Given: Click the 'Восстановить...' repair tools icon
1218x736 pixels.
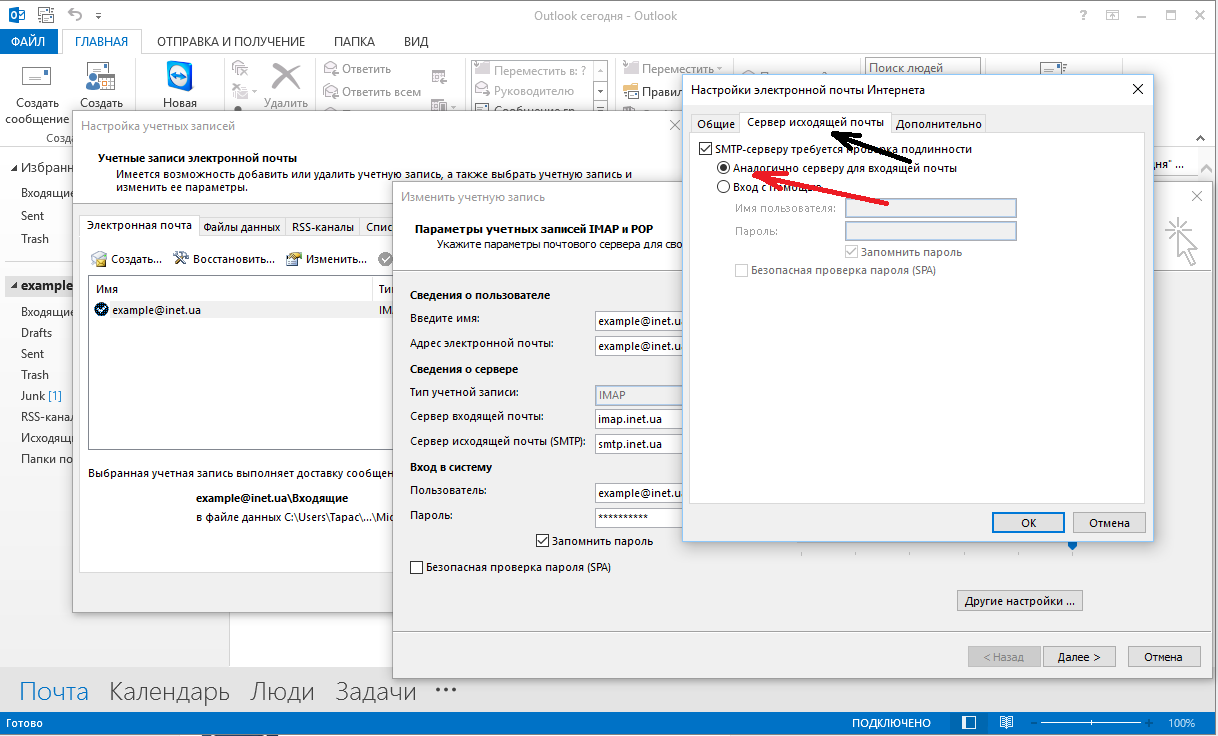Looking at the screenshot, I should [181, 259].
